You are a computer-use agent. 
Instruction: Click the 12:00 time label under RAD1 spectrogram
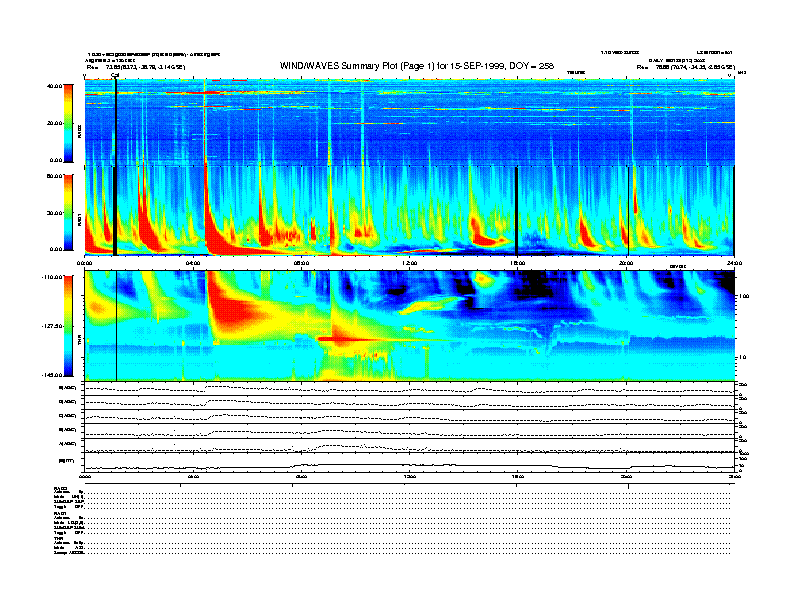tap(410, 263)
